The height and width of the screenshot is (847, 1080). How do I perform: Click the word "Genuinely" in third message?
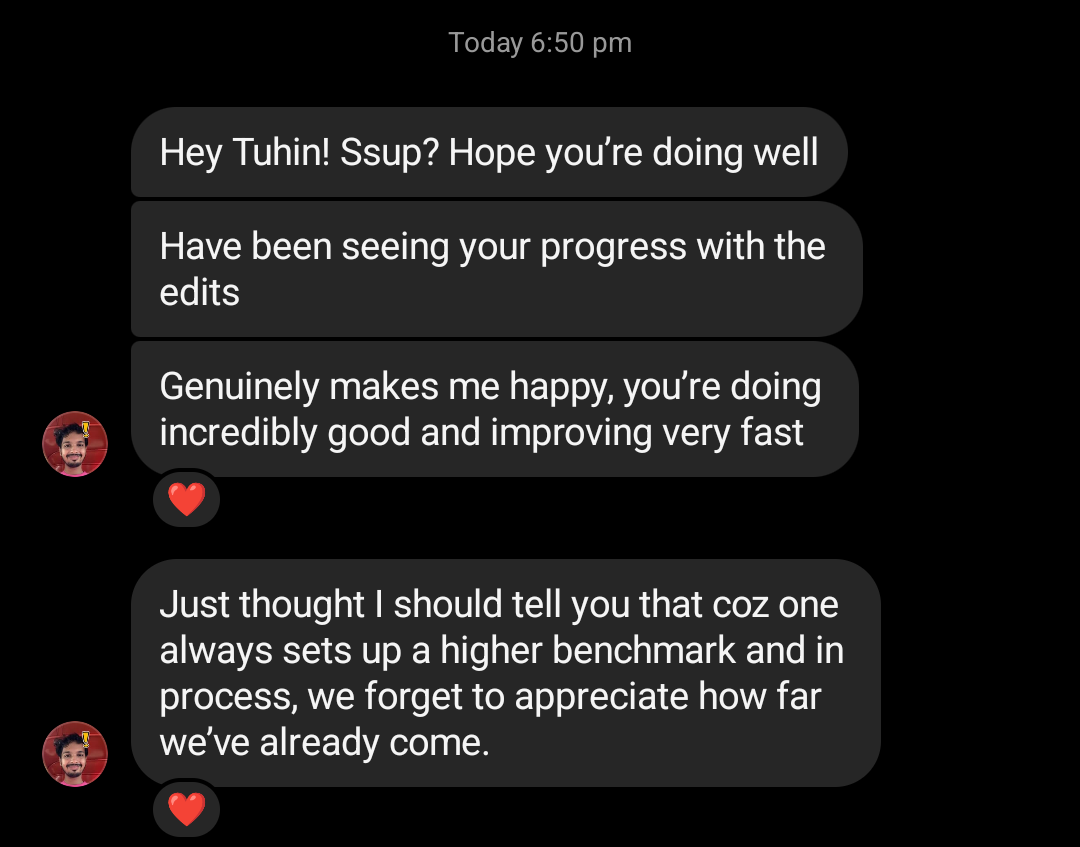(x=240, y=387)
